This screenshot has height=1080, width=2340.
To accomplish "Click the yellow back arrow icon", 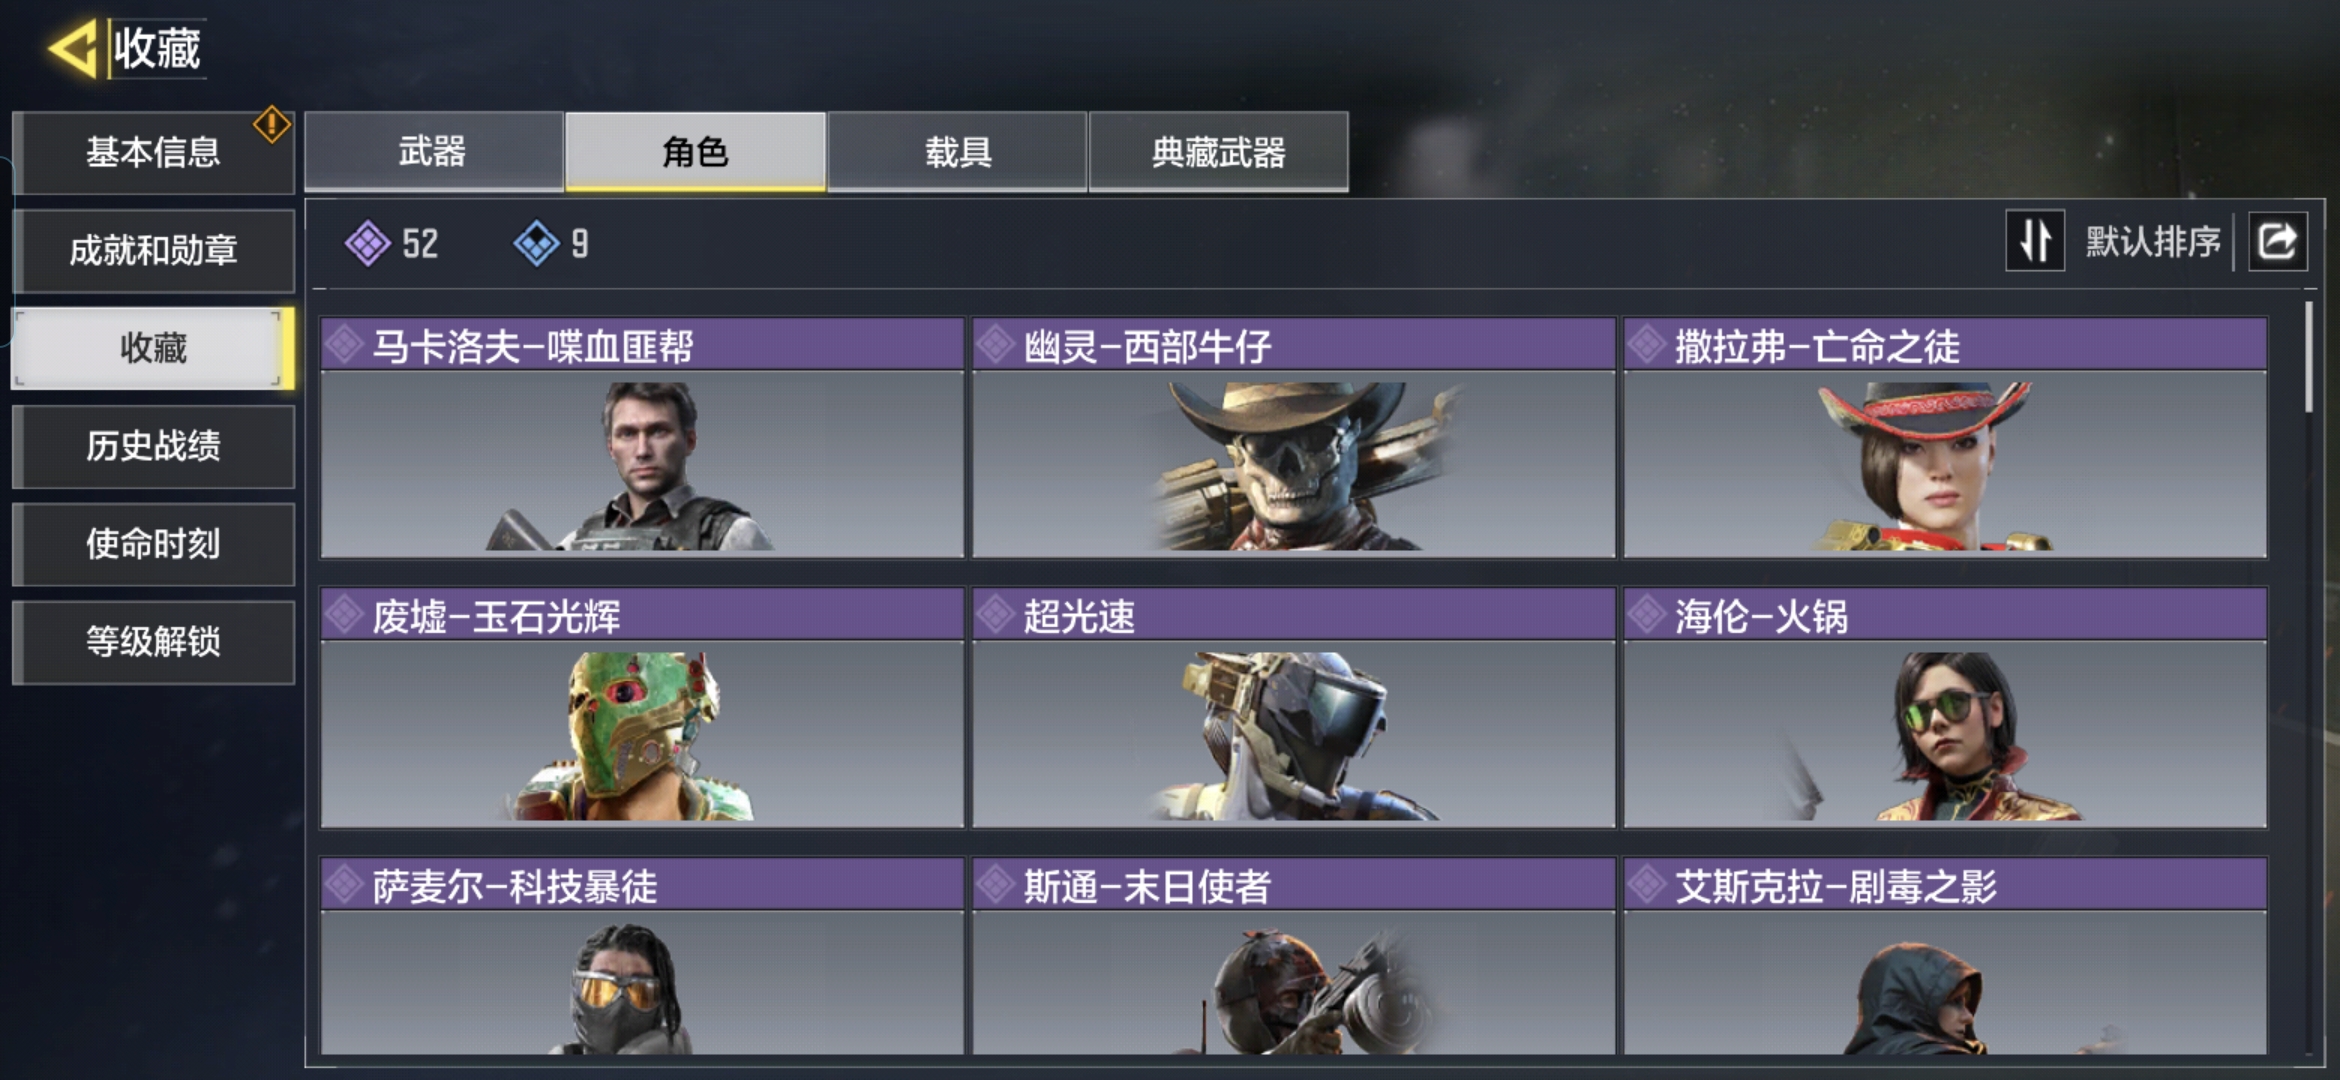I will point(73,48).
